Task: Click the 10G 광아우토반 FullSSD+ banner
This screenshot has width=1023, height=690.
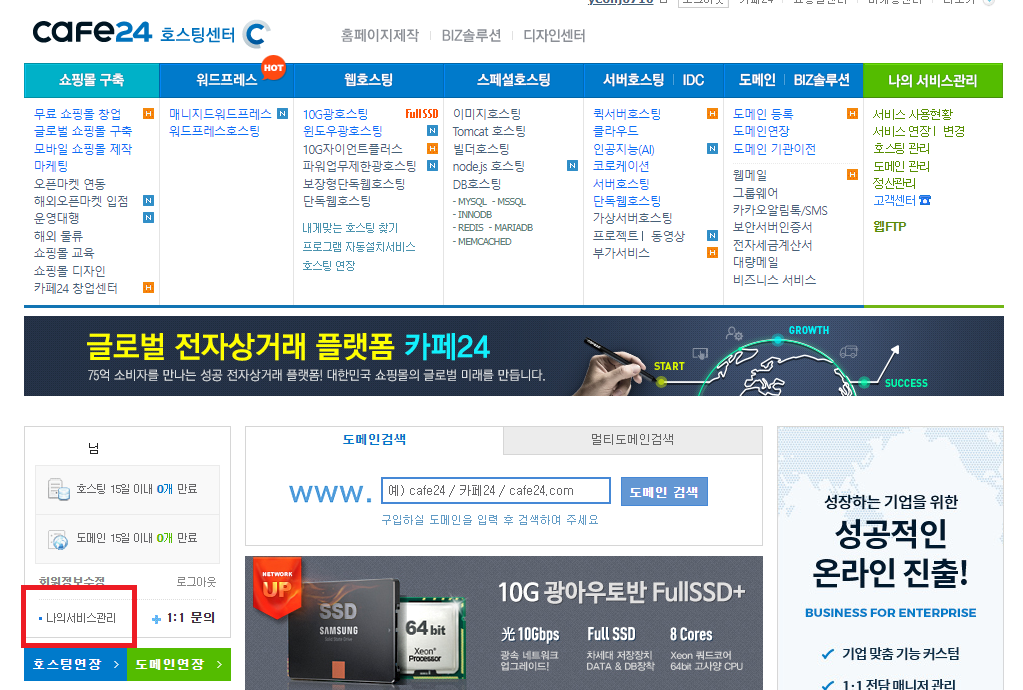Action: 504,623
